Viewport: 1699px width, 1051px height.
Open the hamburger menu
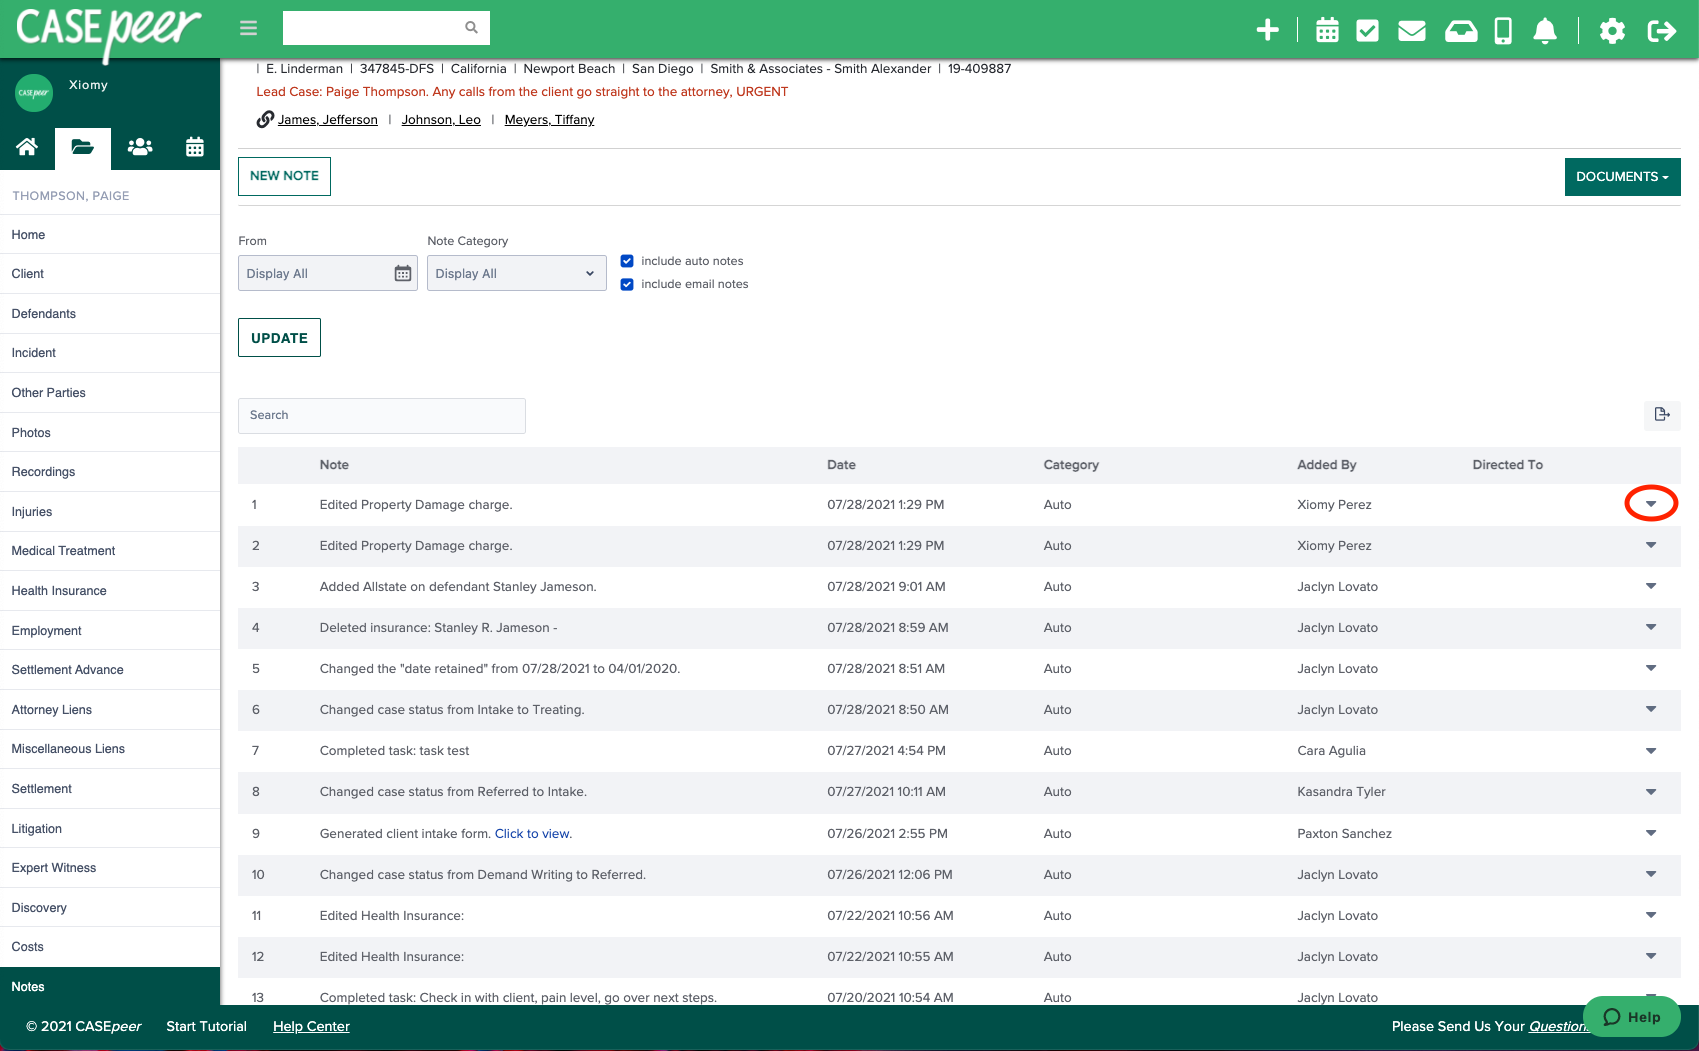(x=248, y=28)
